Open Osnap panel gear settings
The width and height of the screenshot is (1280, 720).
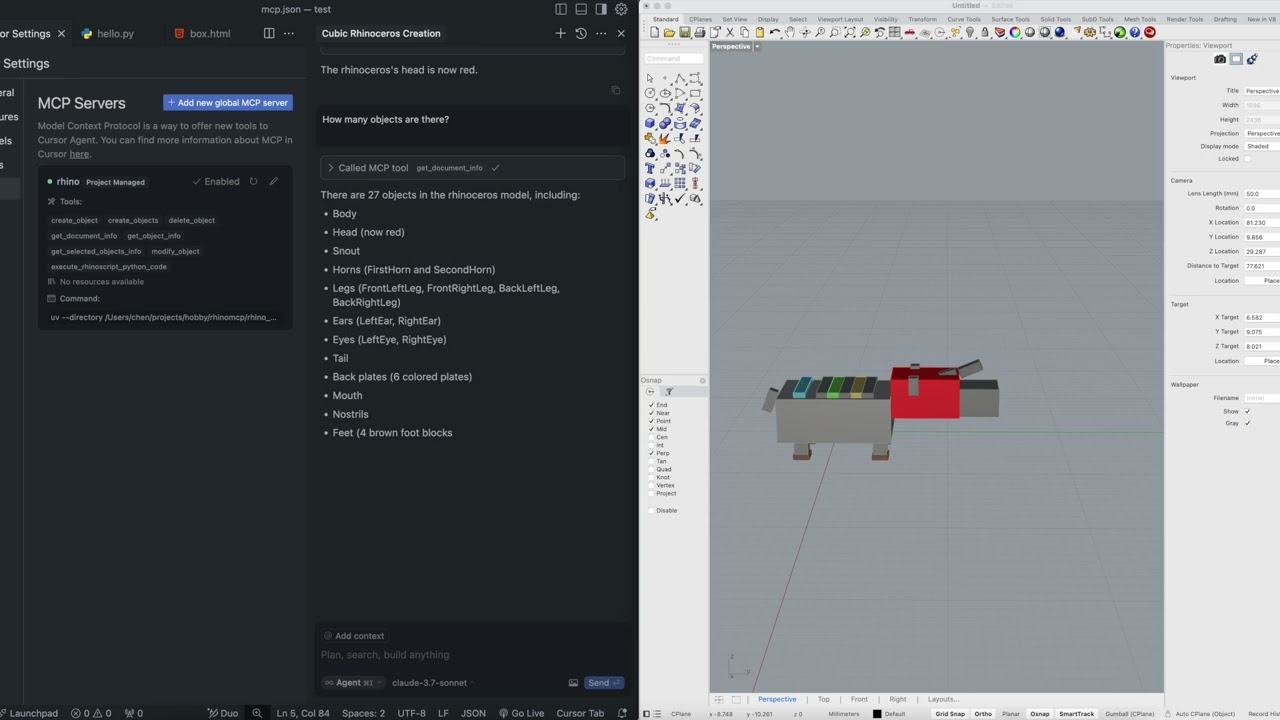coord(702,380)
